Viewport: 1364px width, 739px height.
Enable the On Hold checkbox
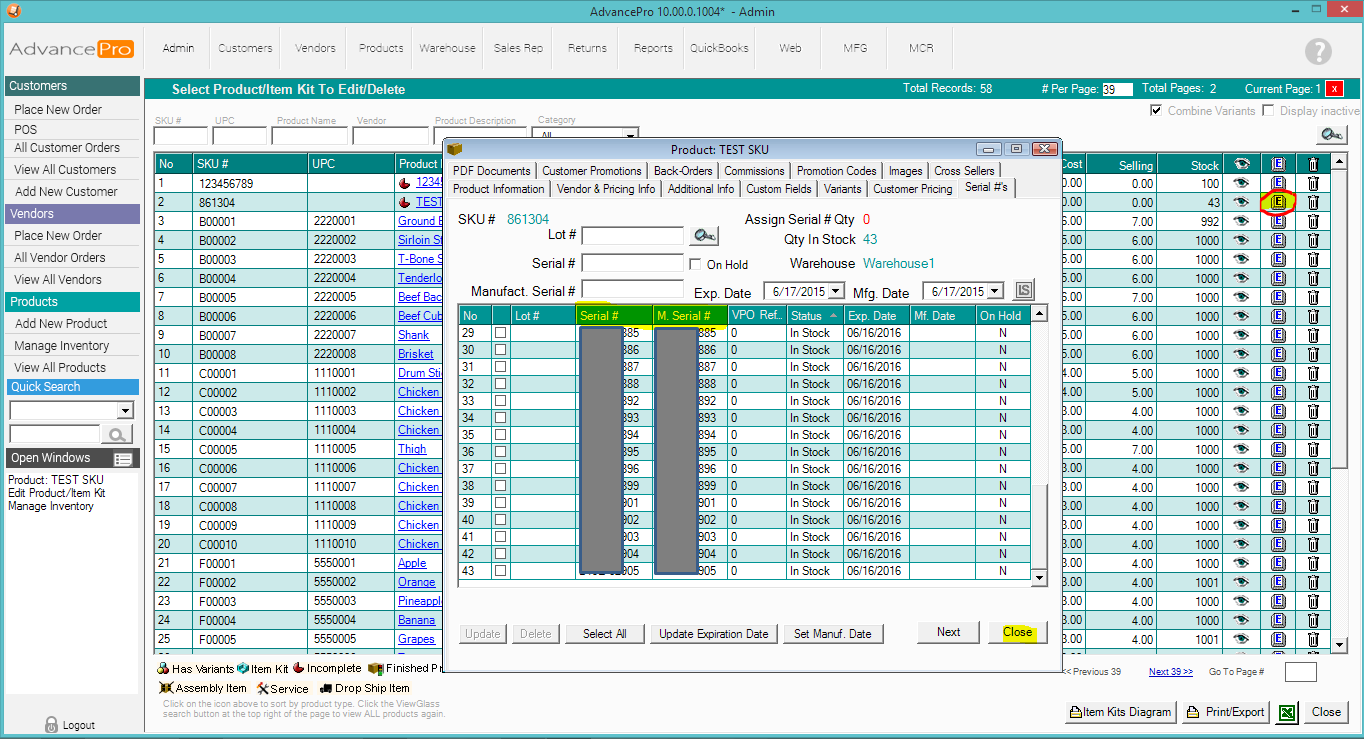(696, 264)
